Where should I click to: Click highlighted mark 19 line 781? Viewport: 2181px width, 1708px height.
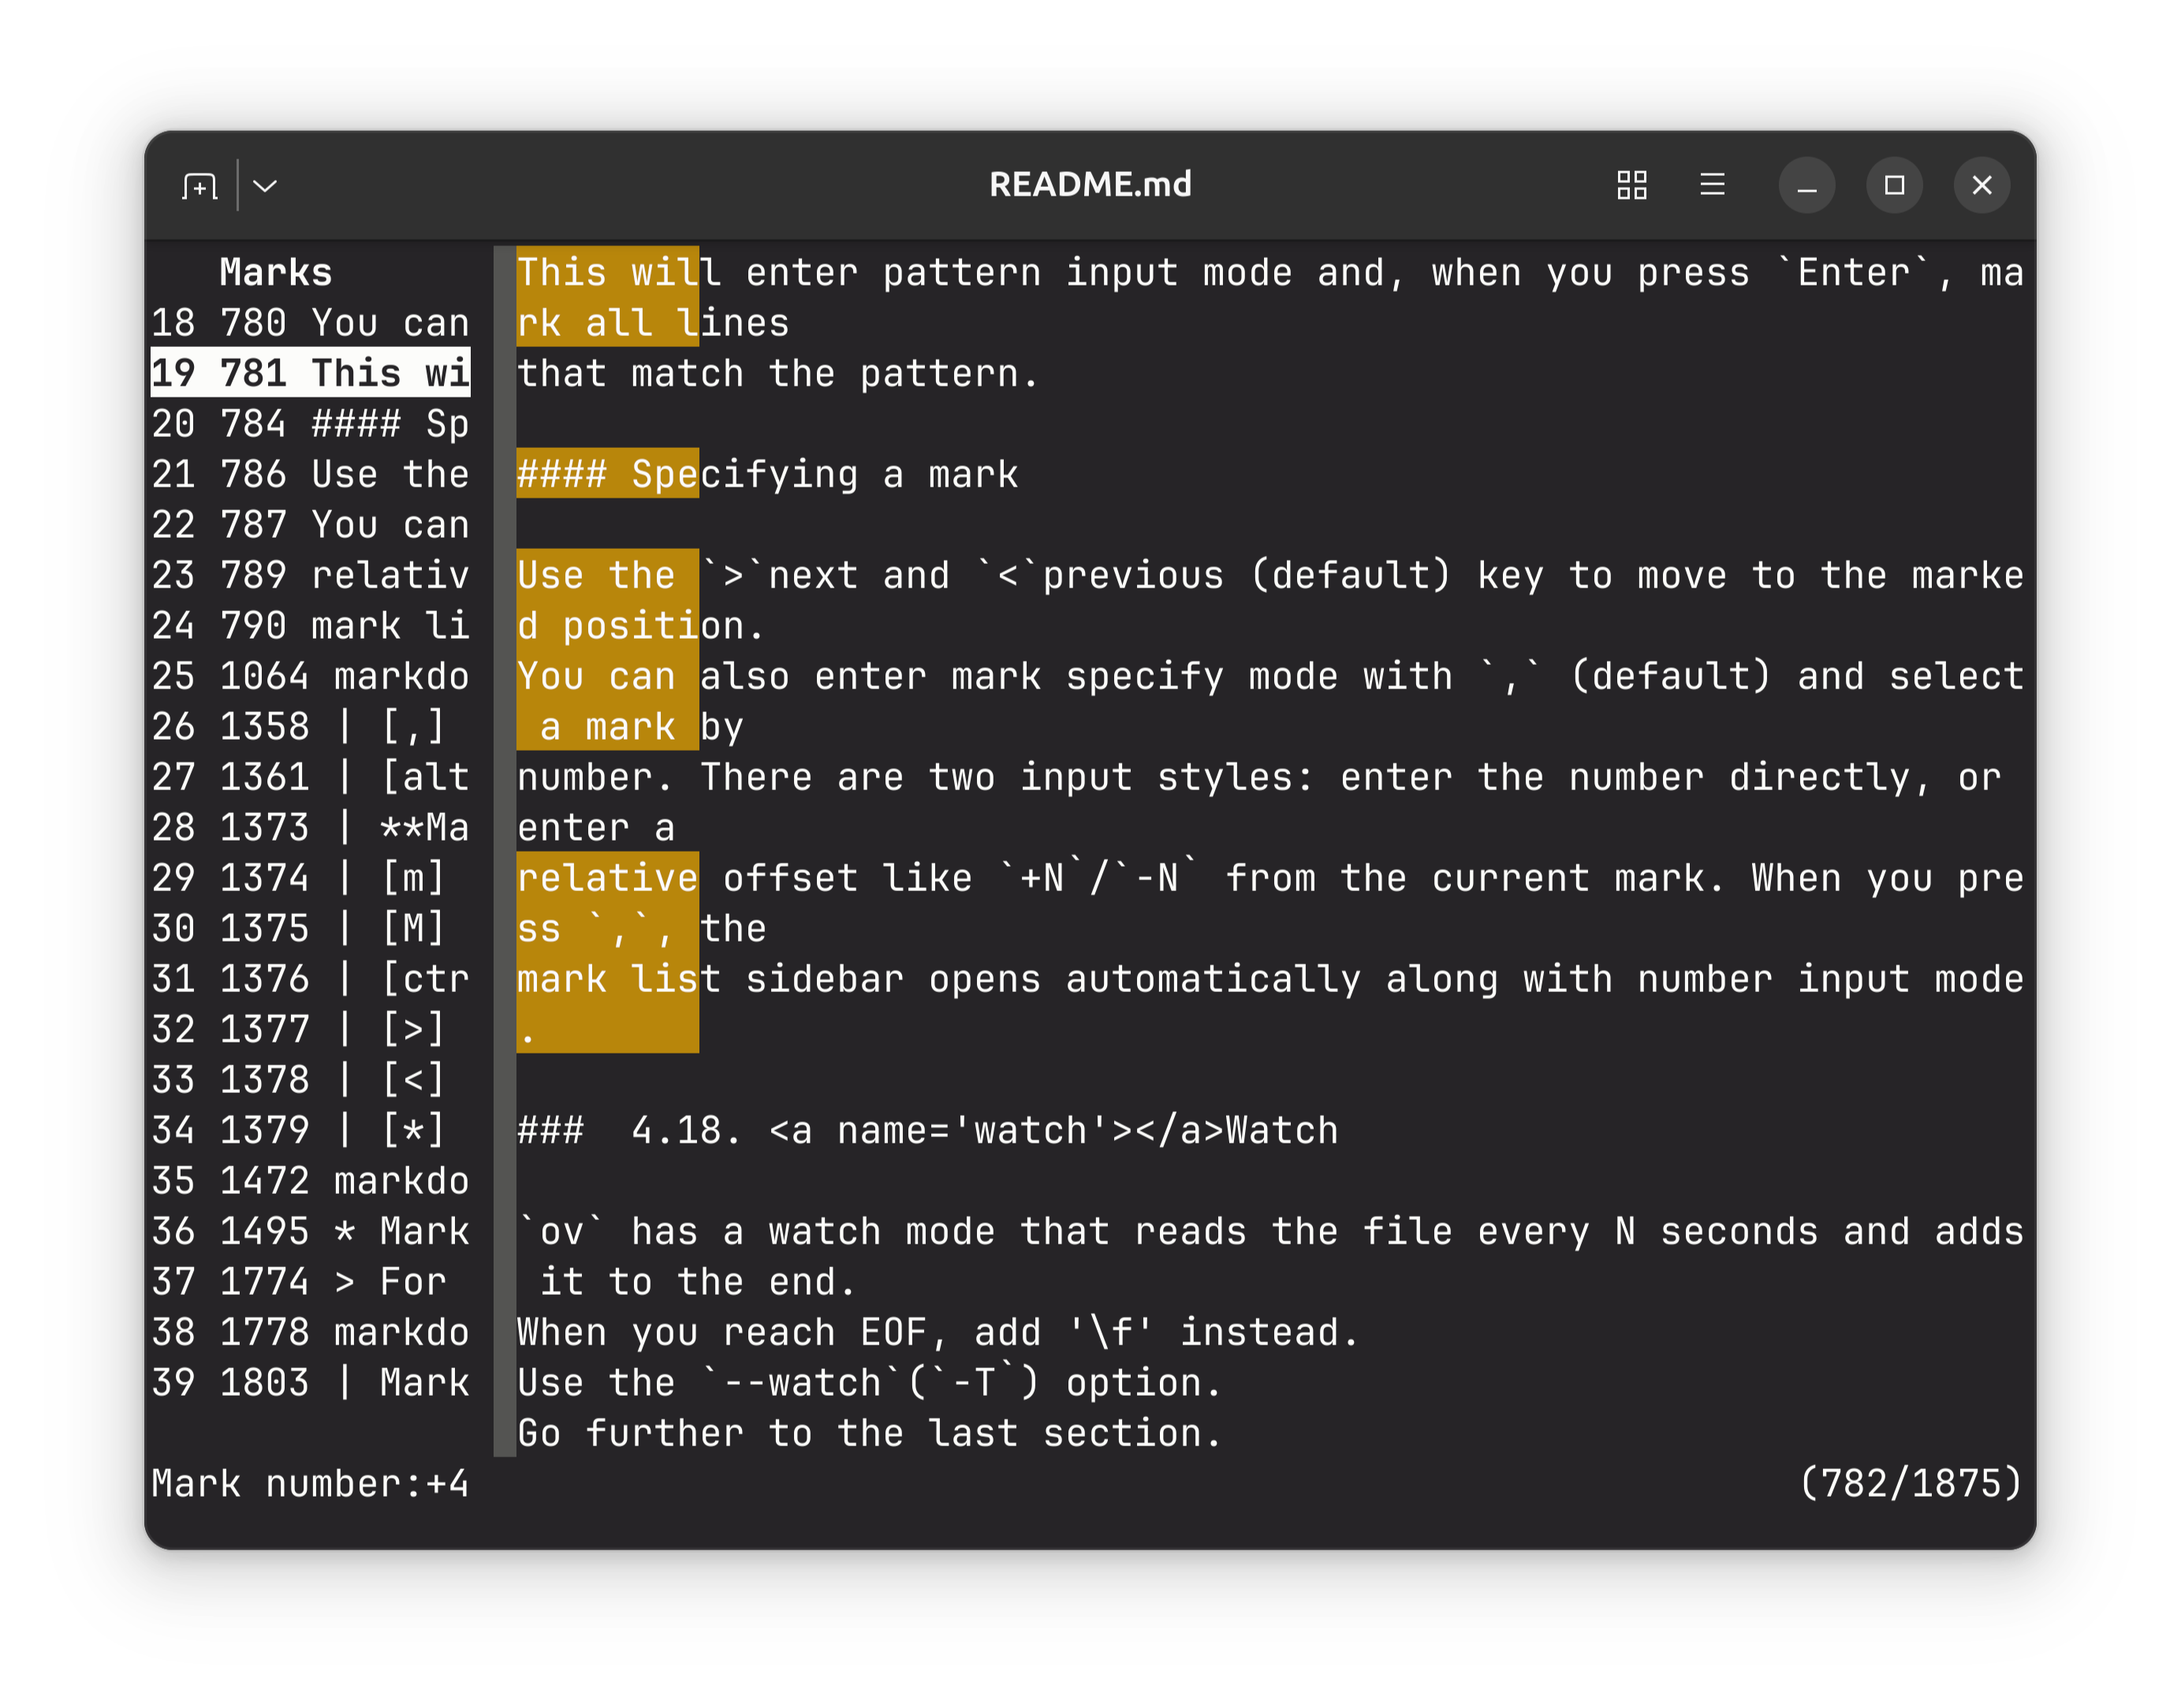[x=310, y=373]
